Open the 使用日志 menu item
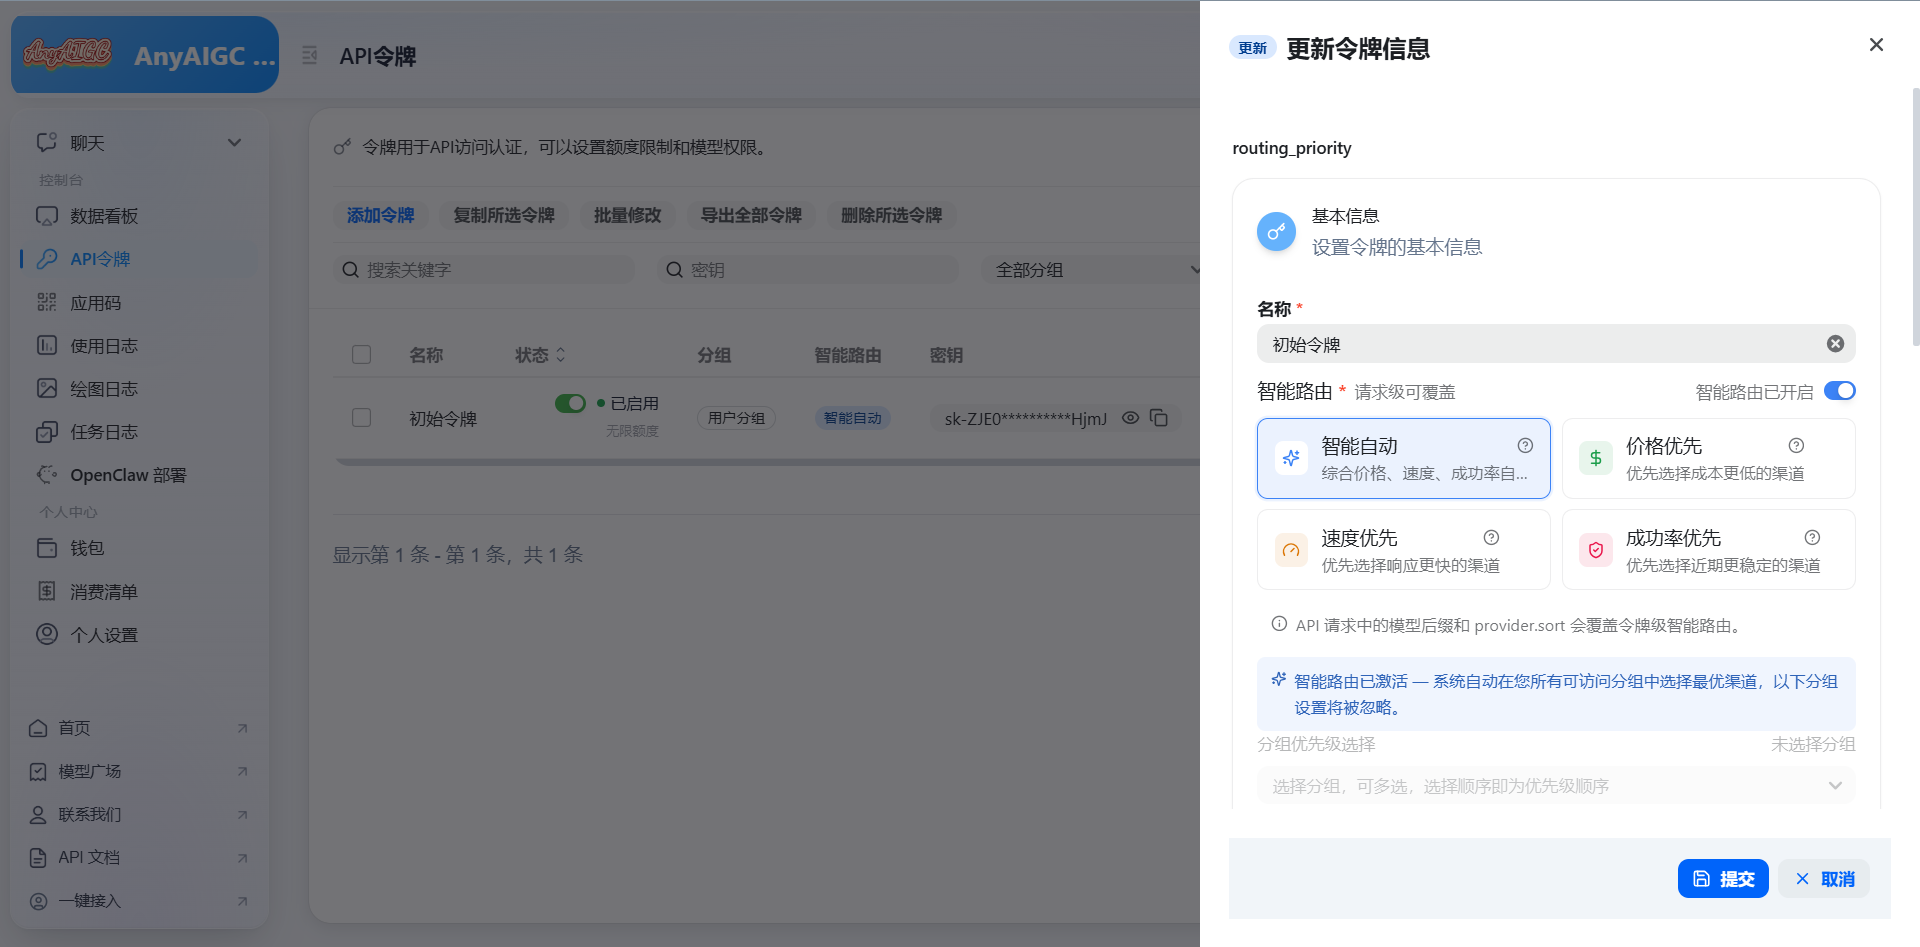1920x947 pixels. pos(138,345)
